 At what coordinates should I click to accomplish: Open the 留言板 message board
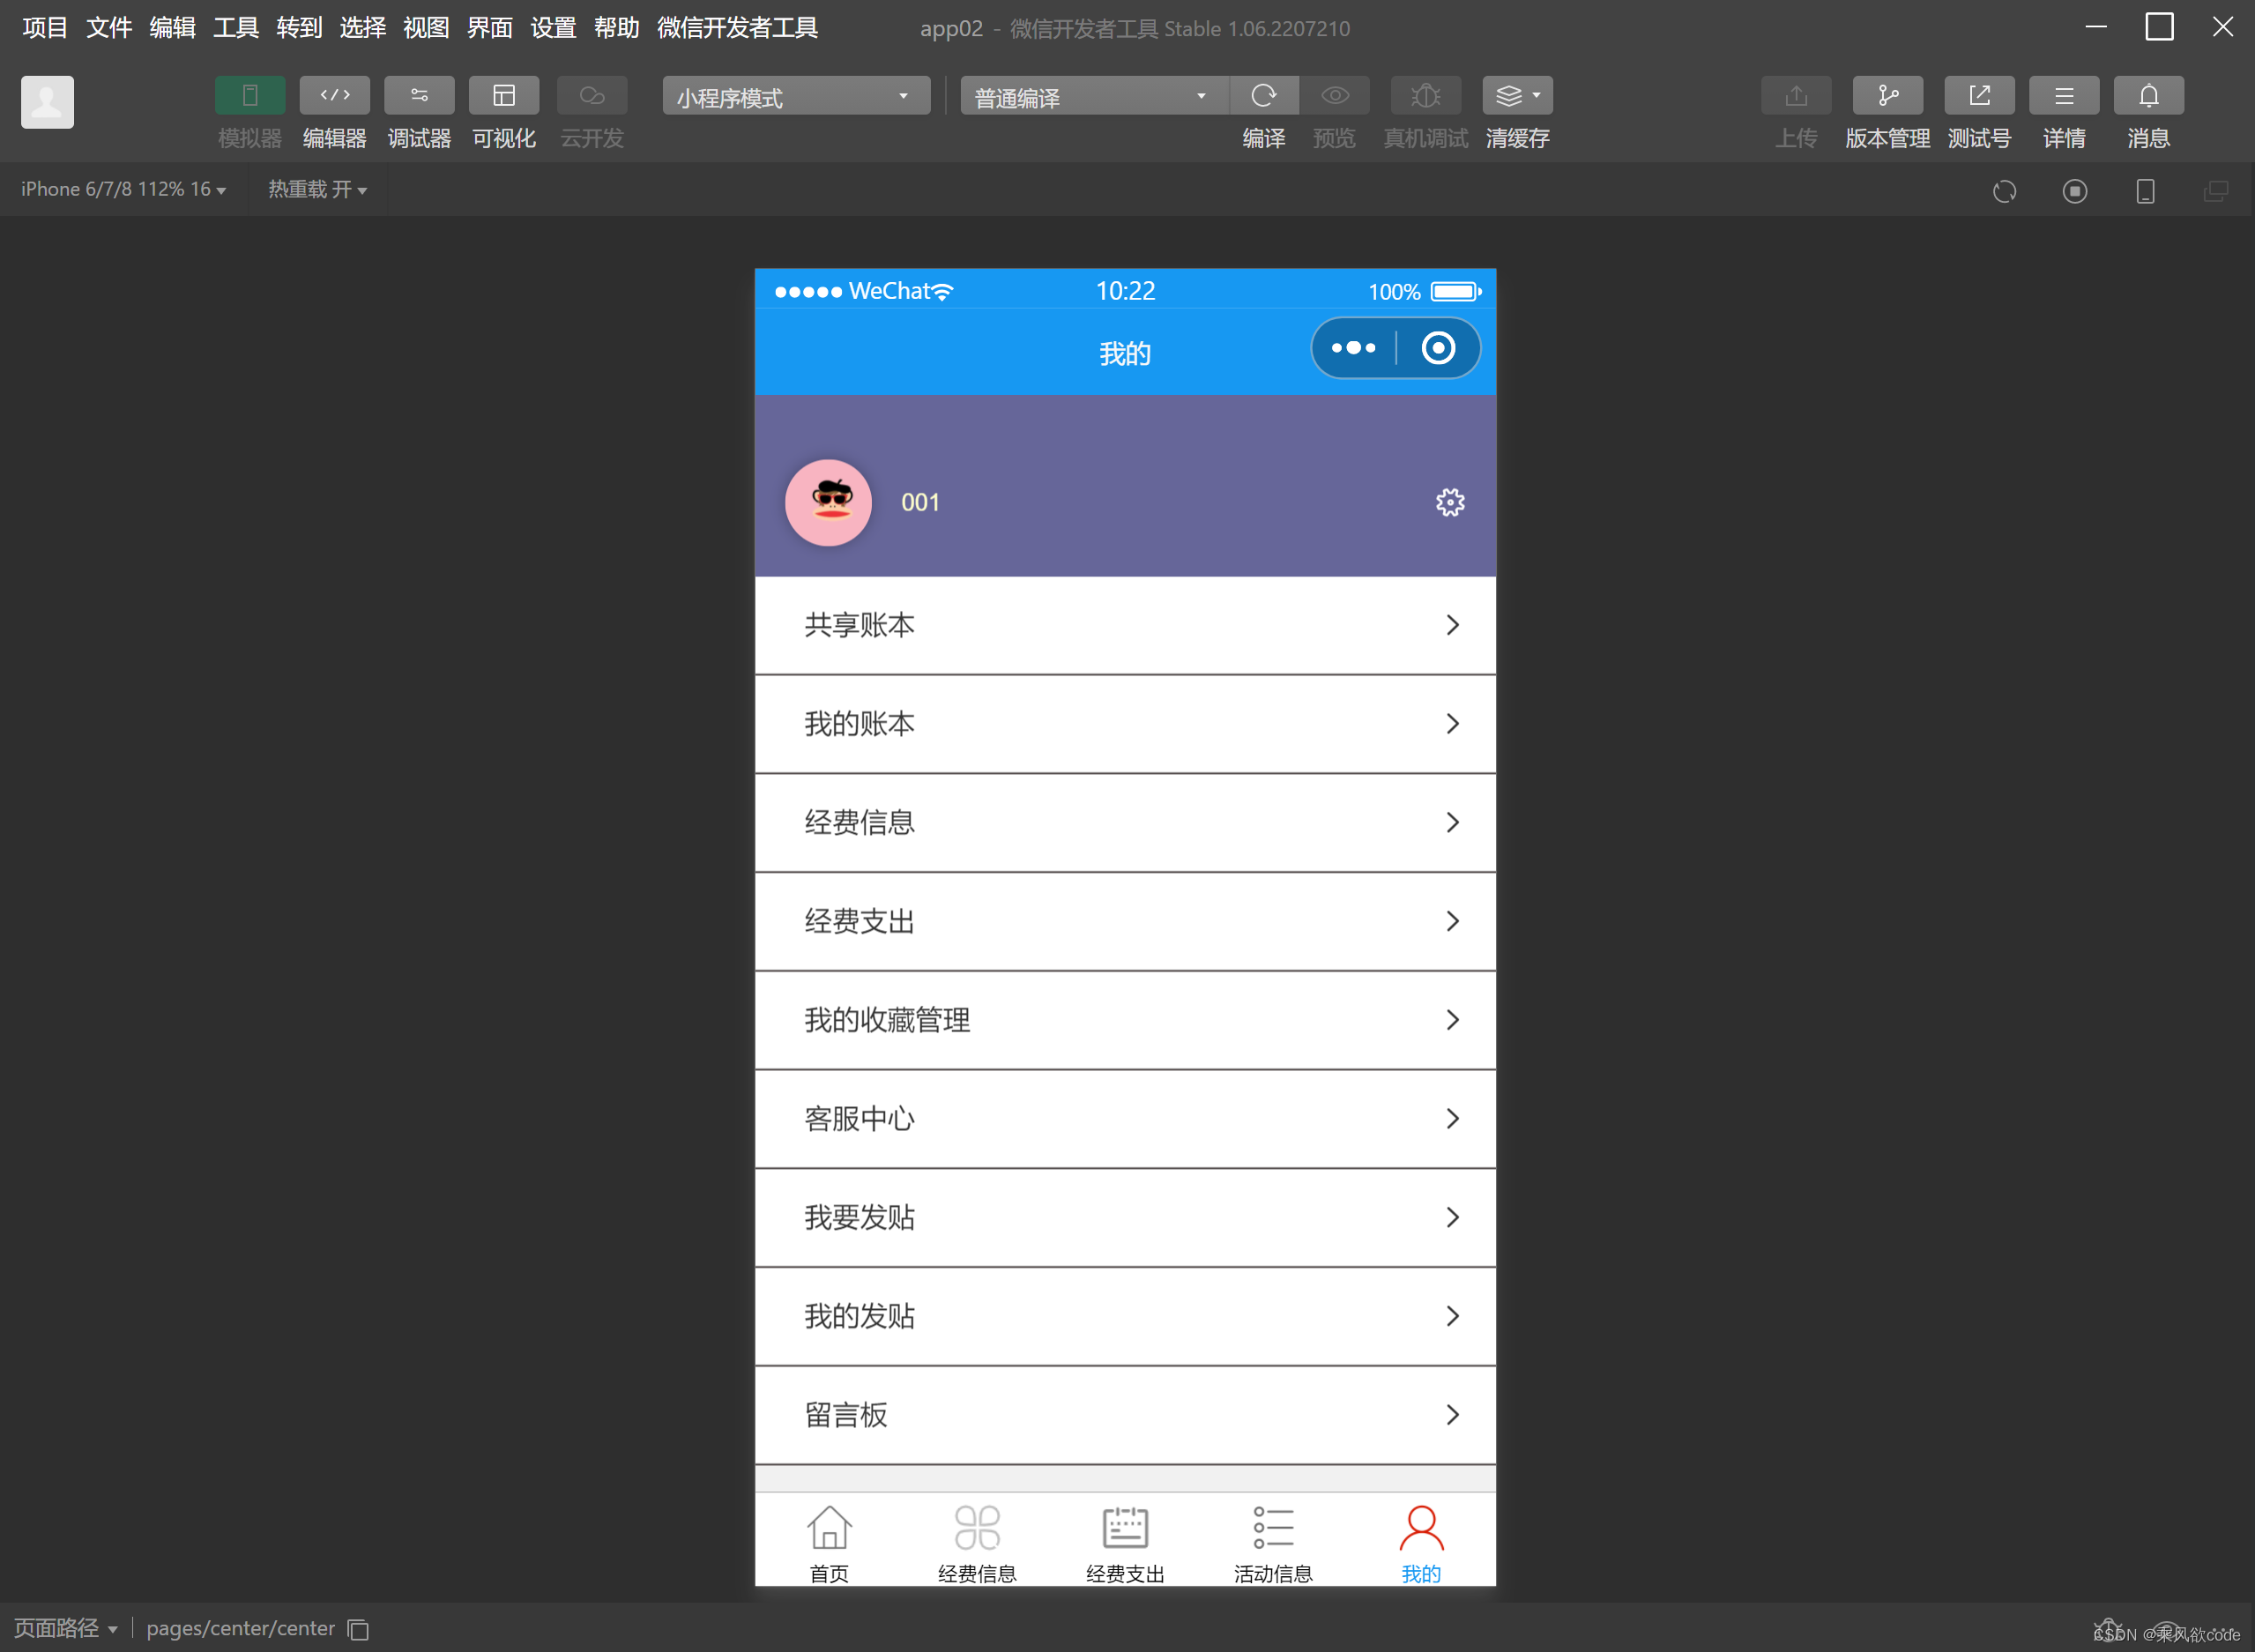[x=1125, y=1415]
